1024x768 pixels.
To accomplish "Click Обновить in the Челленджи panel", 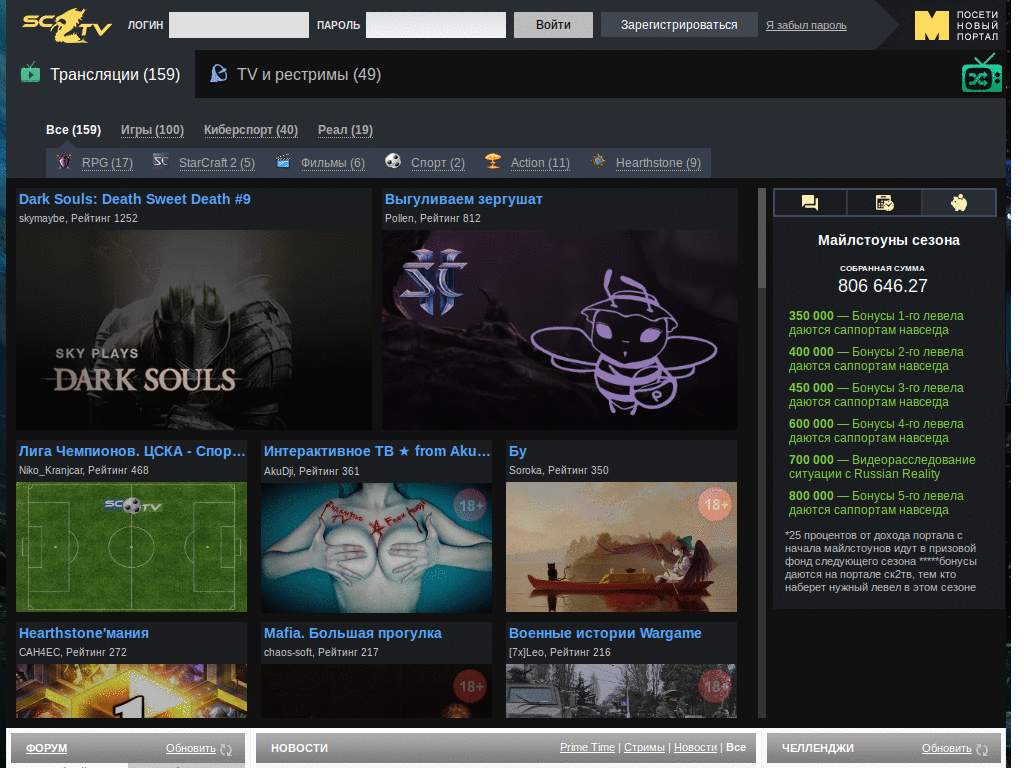I will (946, 748).
